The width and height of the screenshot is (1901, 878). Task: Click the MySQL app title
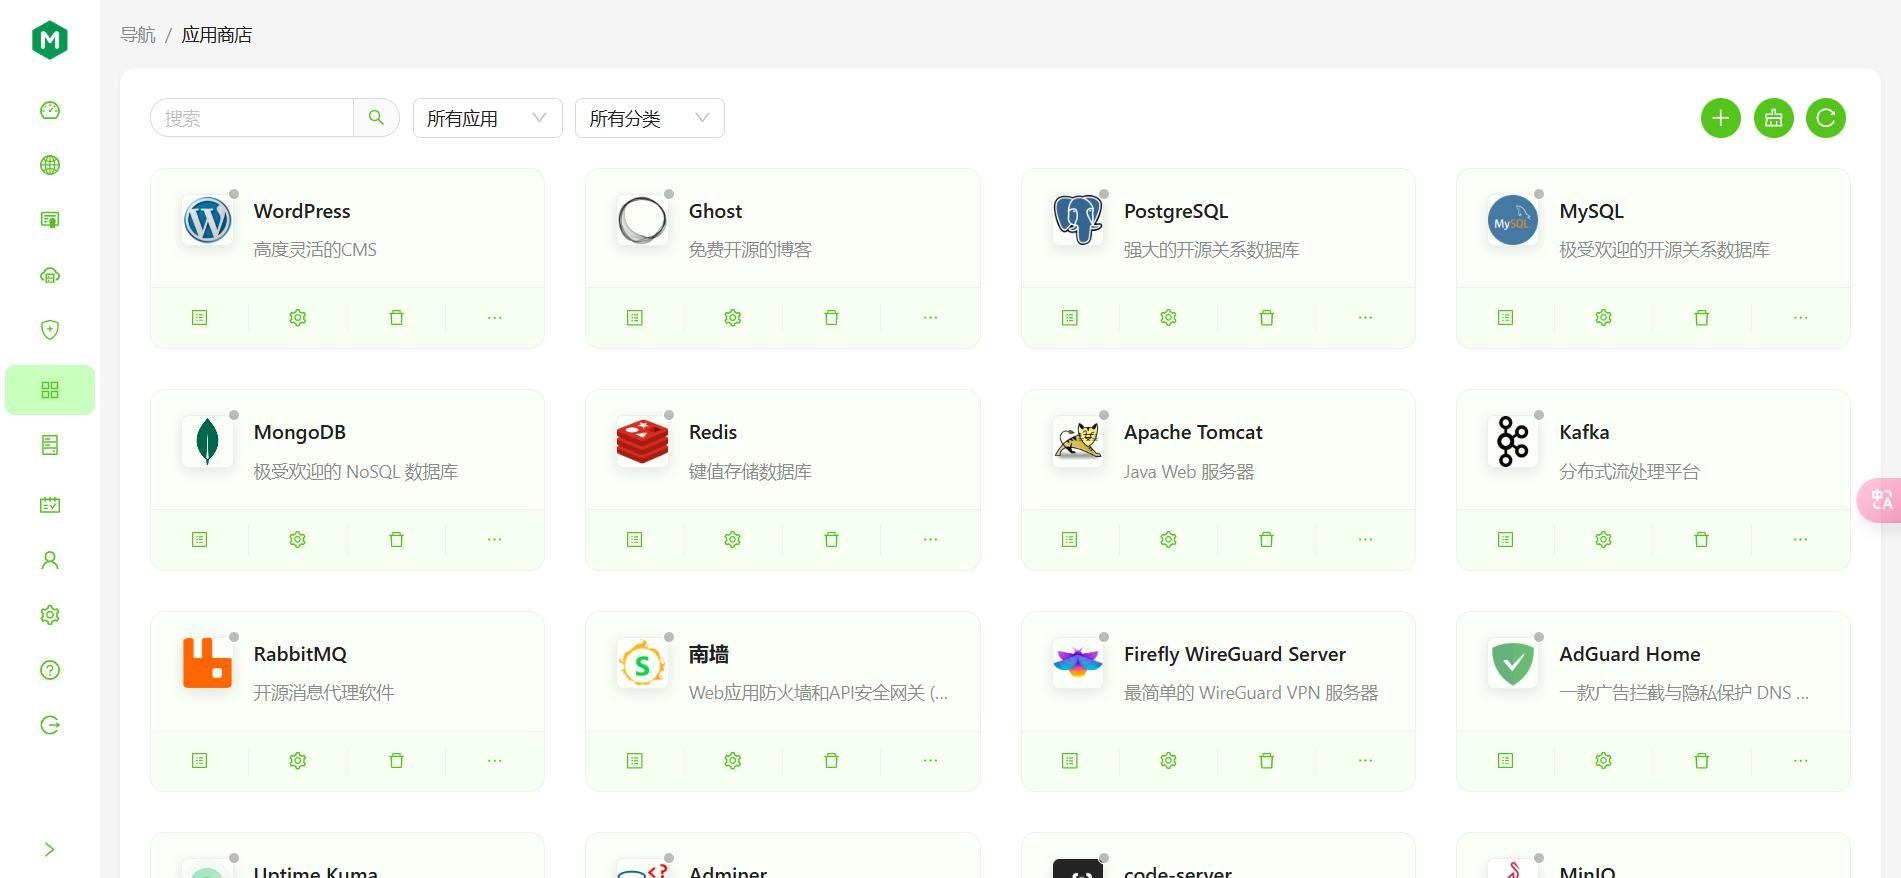click(x=1592, y=211)
